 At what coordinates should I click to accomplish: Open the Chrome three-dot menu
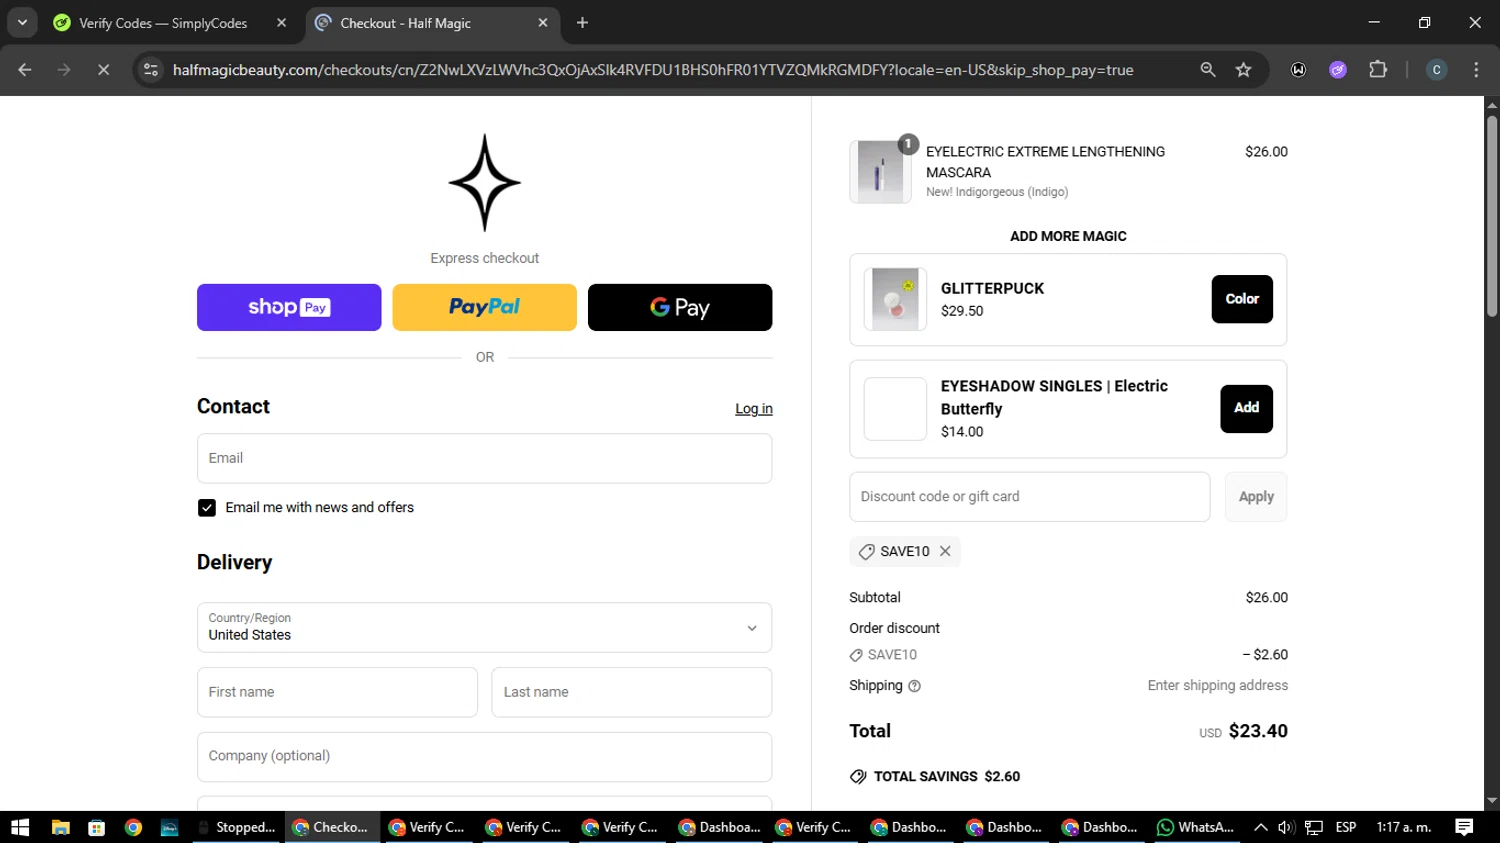tap(1476, 70)
